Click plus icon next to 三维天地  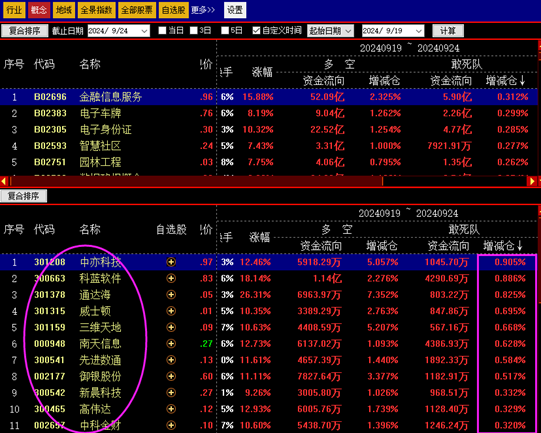171,327
